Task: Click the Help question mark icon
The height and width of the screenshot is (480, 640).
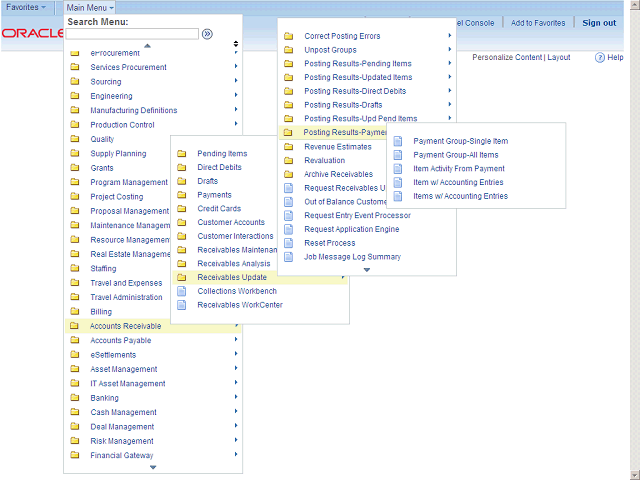Action: 599,58
